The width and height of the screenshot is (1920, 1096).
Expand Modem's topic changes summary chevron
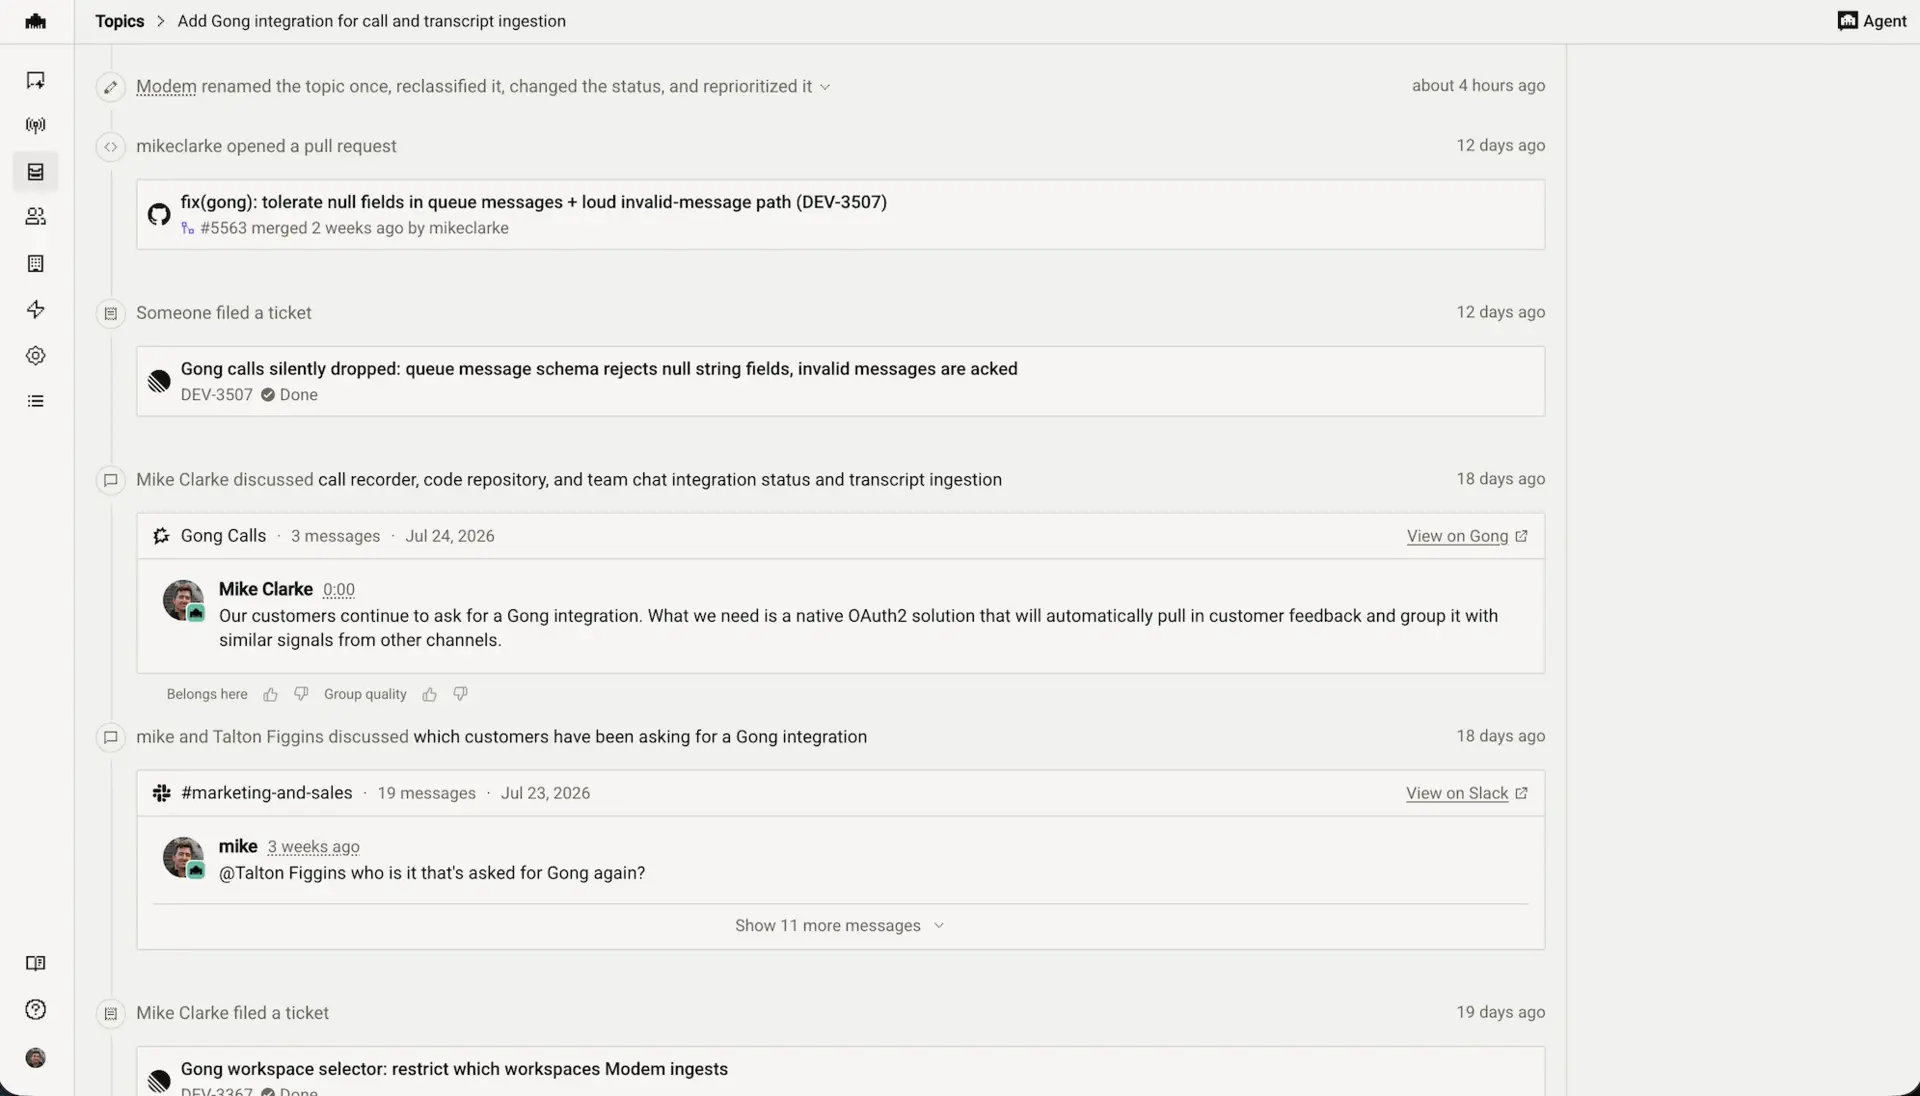coord(825,87)
